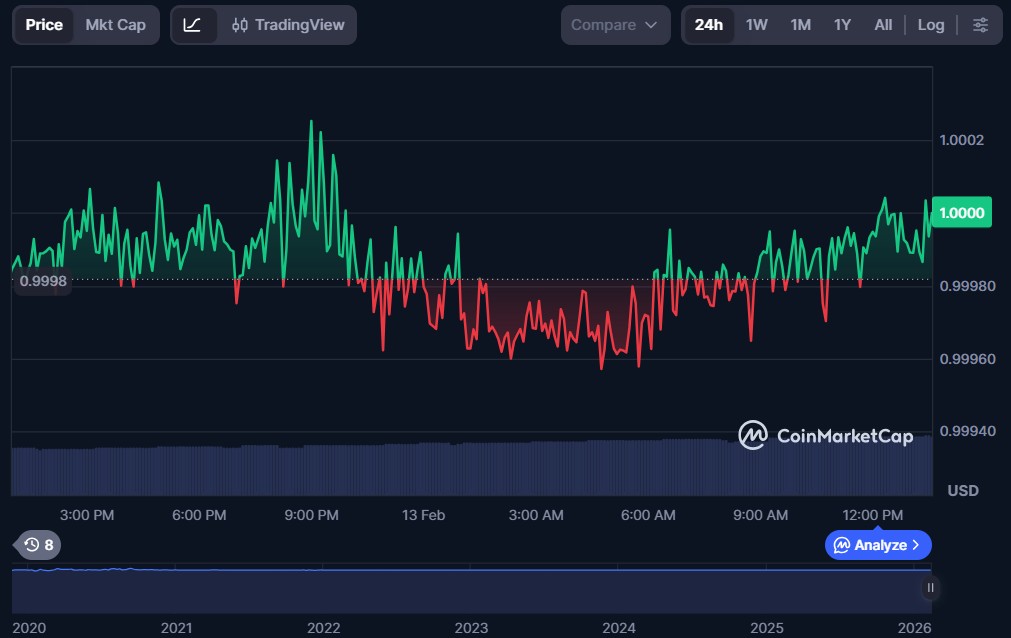Select the 24h time range
The width and height of the screenshot is (1011, 638).
pyautogui.click(x=709, y=25)
